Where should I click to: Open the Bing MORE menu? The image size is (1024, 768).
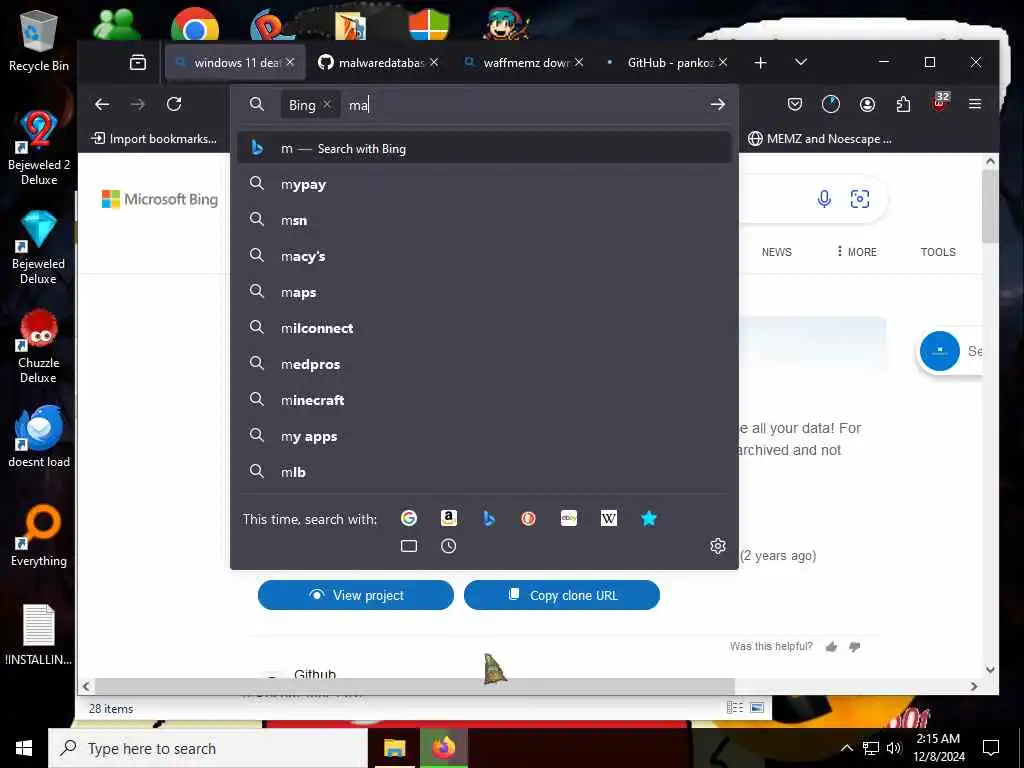(857, 252)
